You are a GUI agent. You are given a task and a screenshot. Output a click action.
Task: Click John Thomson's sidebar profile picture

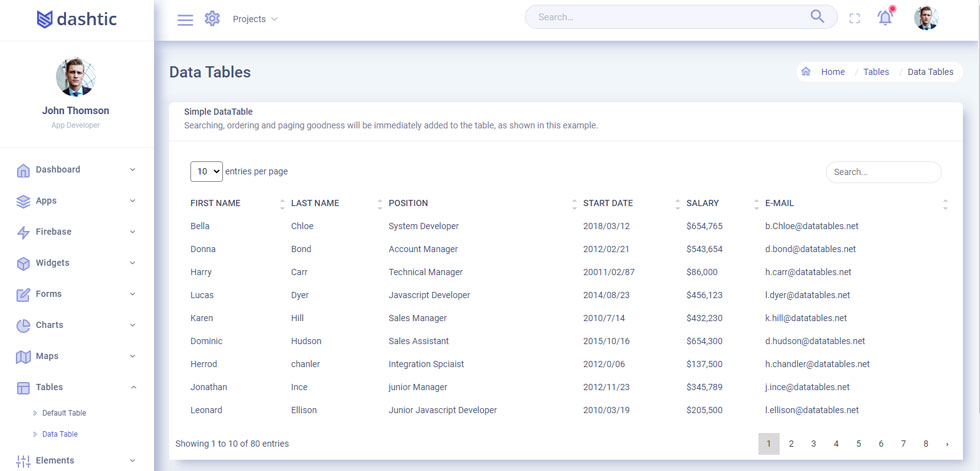76,77
